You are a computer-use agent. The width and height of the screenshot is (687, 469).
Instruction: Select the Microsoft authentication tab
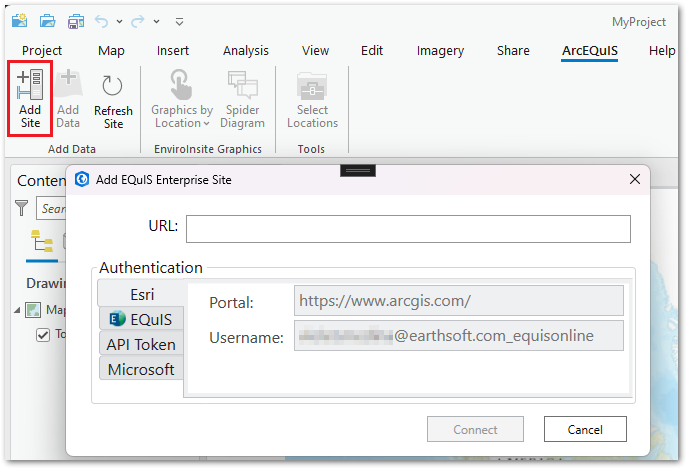click(141, 370)
